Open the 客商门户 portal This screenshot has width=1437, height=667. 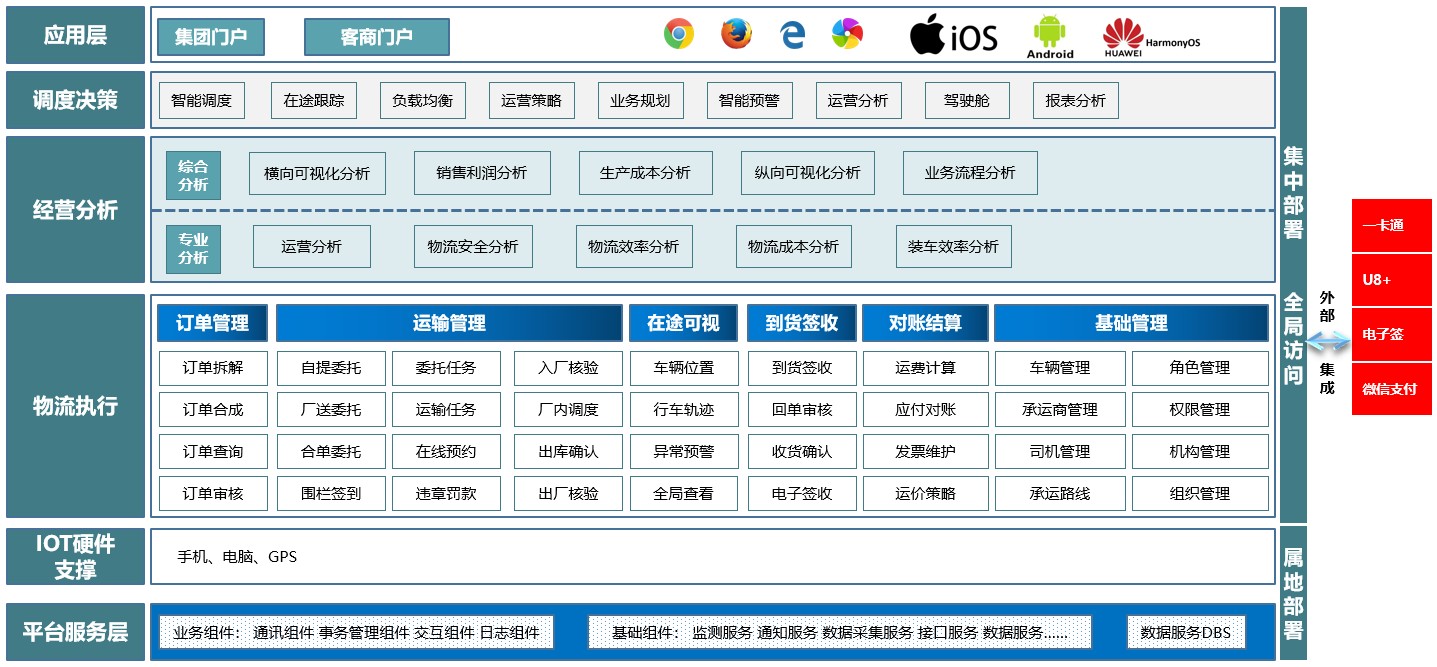(377, 37)
